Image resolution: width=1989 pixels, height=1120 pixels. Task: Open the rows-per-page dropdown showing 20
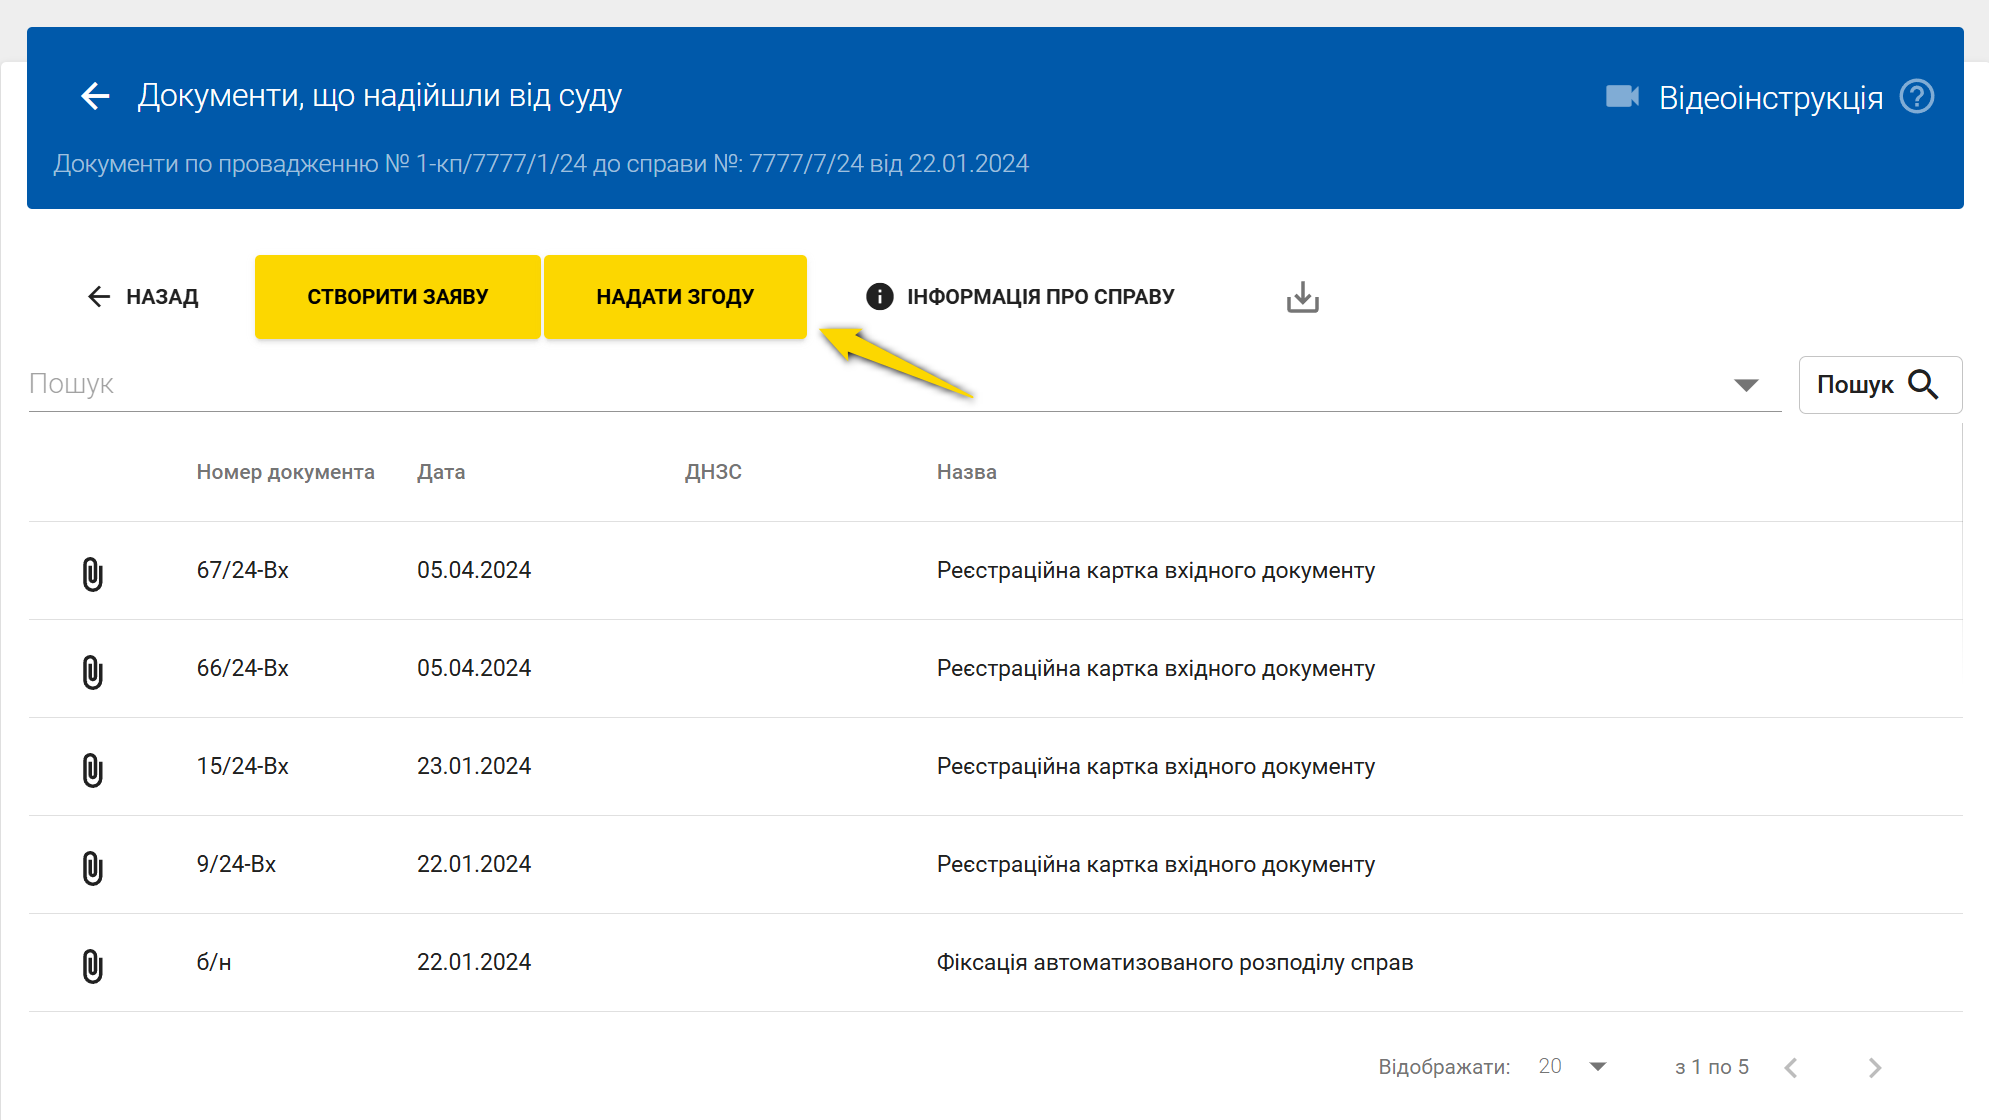pos(1597,1067)
